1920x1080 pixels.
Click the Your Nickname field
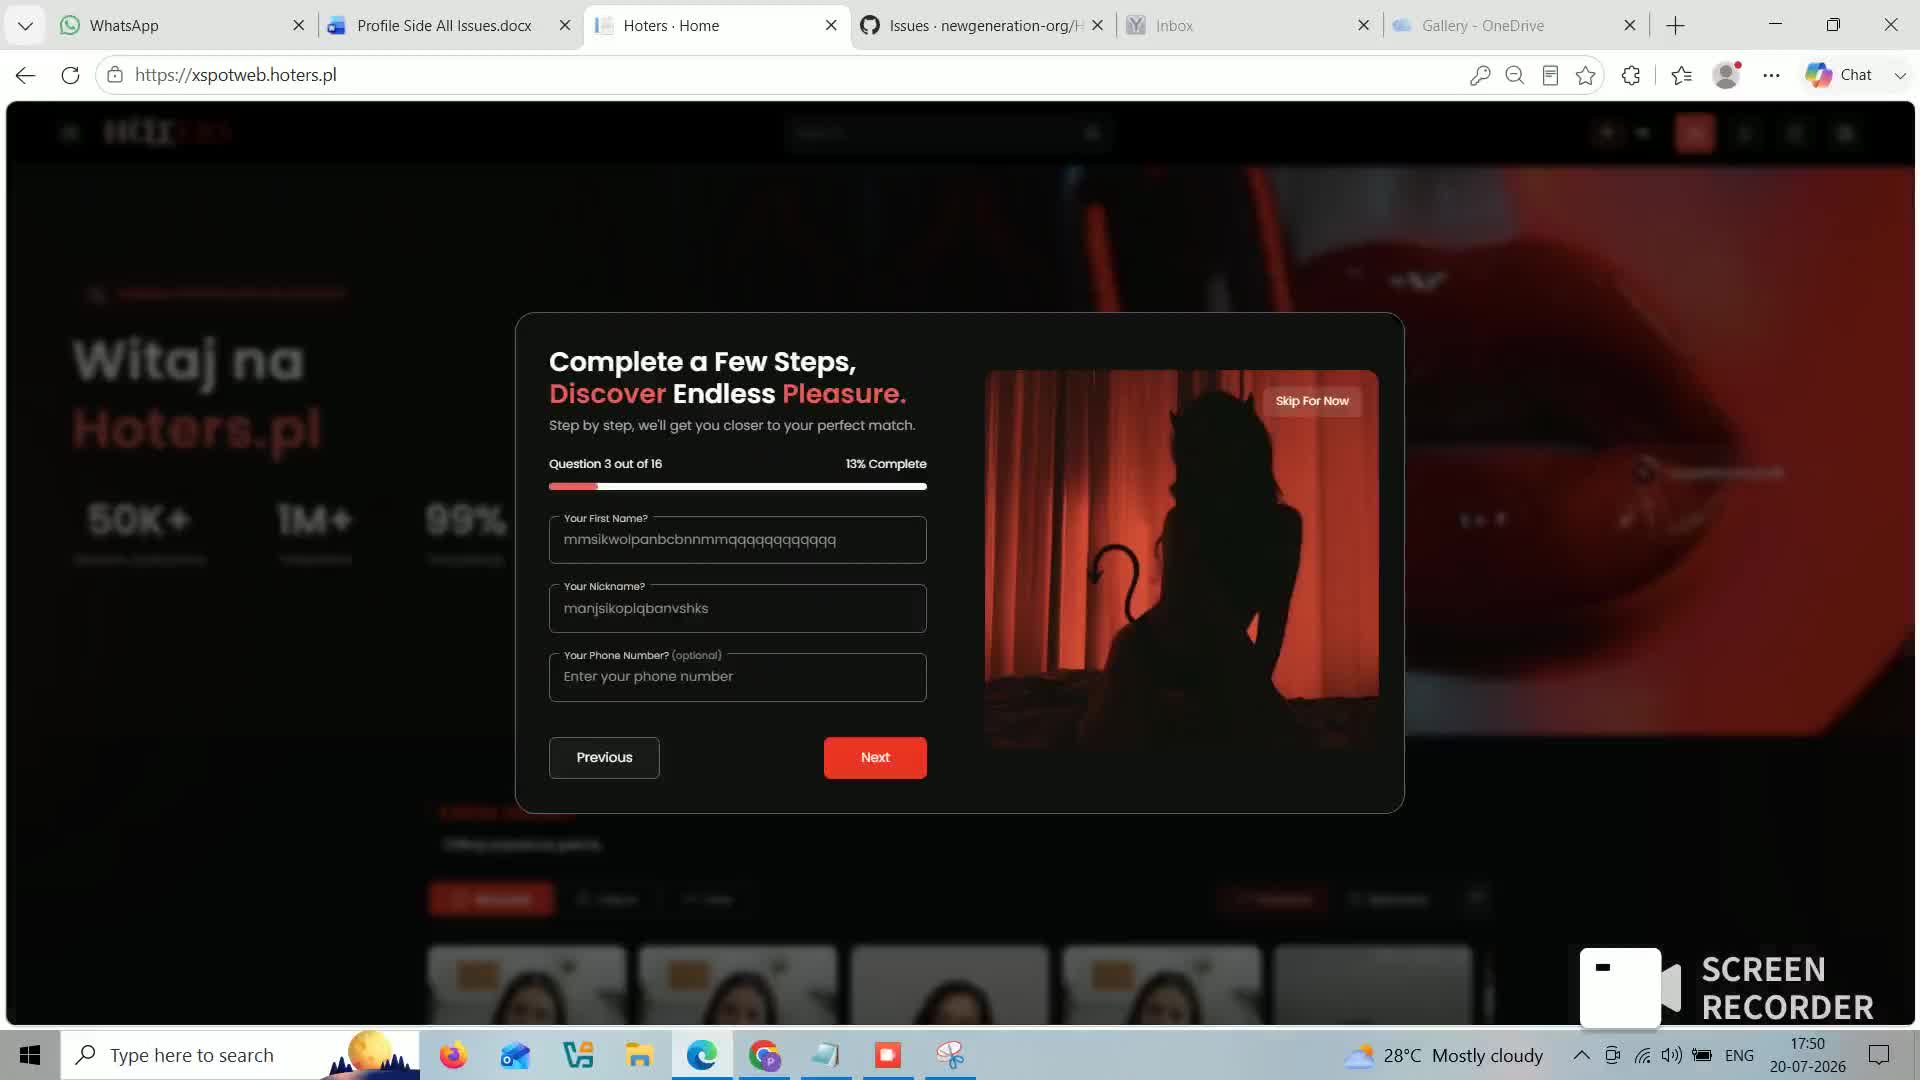[x=738, y=608]
